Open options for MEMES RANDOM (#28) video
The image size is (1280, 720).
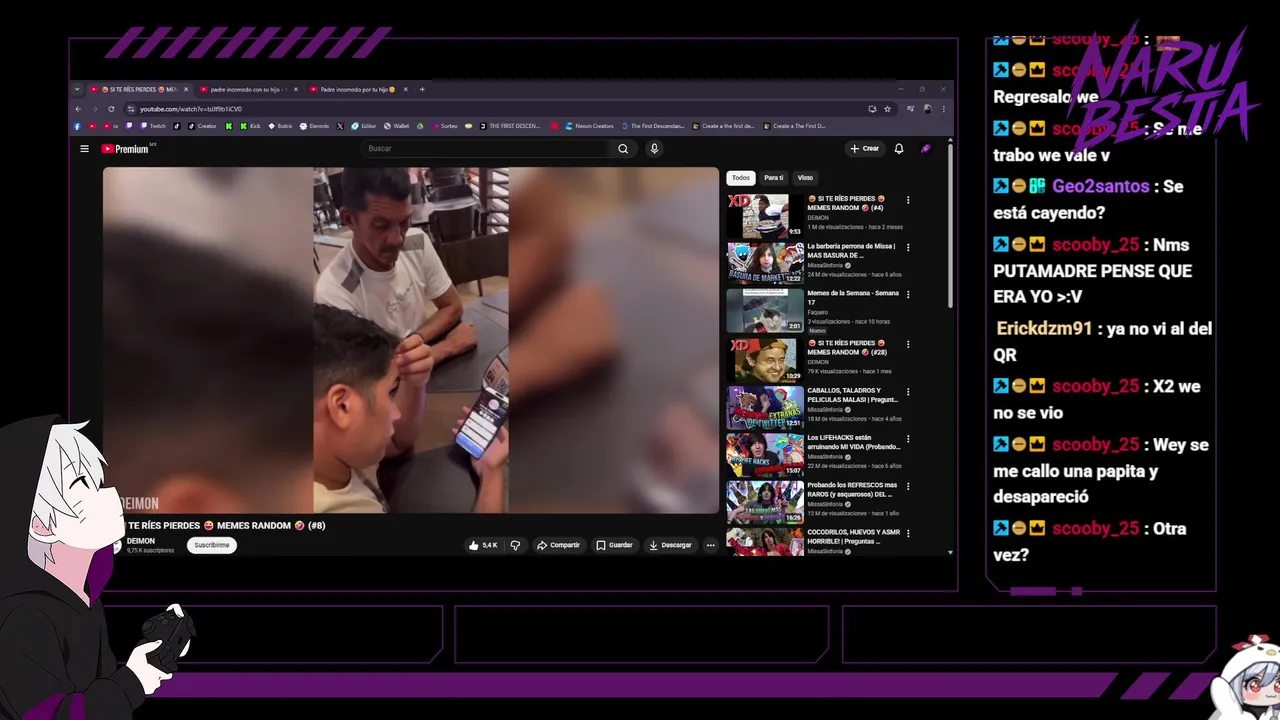(x=908, y=344)
